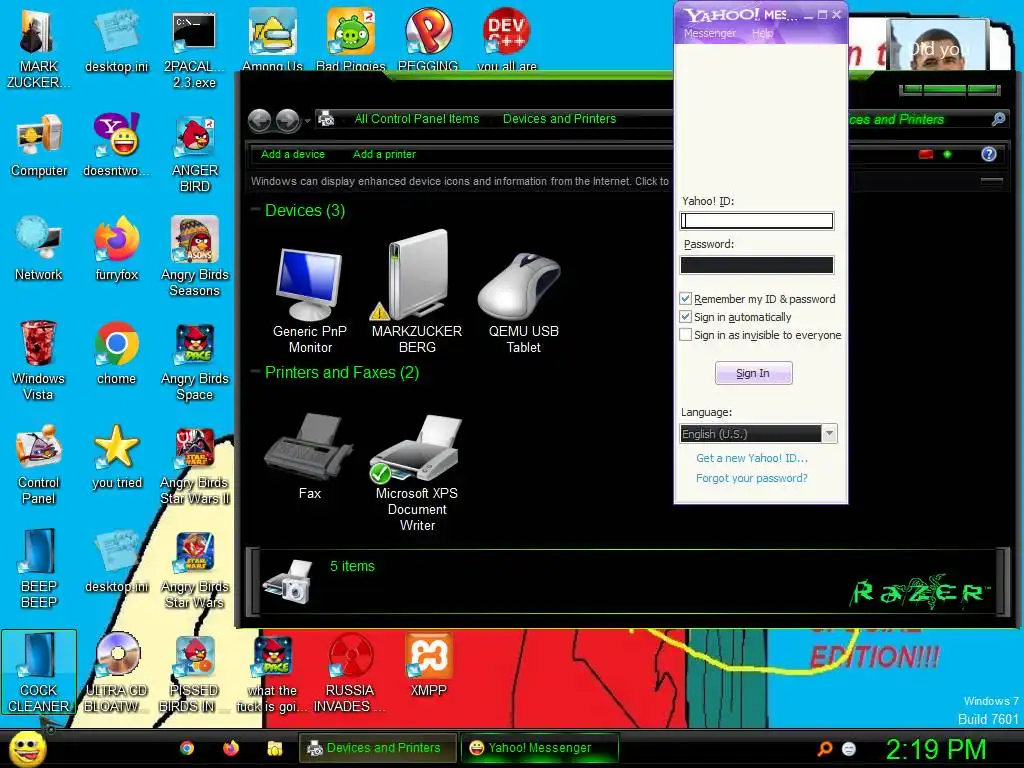The height and width of the screenshot is (768, 1024).
Task: Click the 2:19 PM taskbar clock
Action: click(935, 748)
